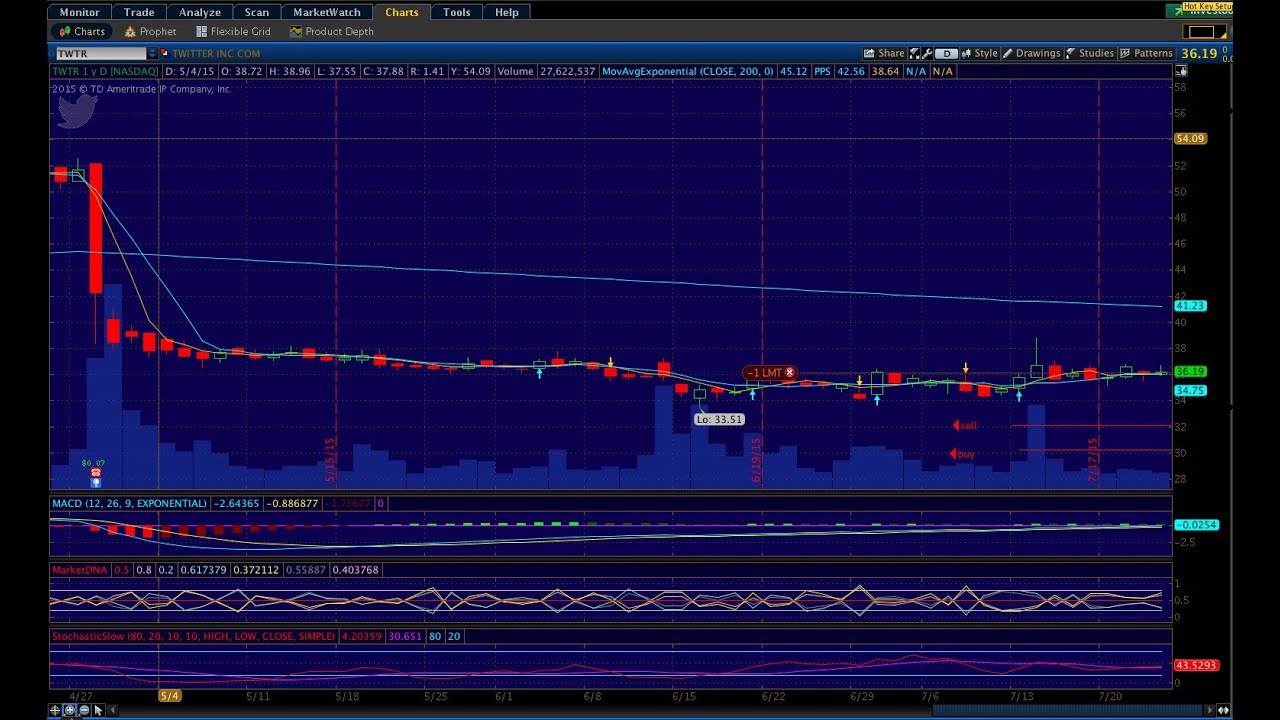Screen dimensions: 1280x720
Task: Click the MACD study header label
Action: (129, 503)
